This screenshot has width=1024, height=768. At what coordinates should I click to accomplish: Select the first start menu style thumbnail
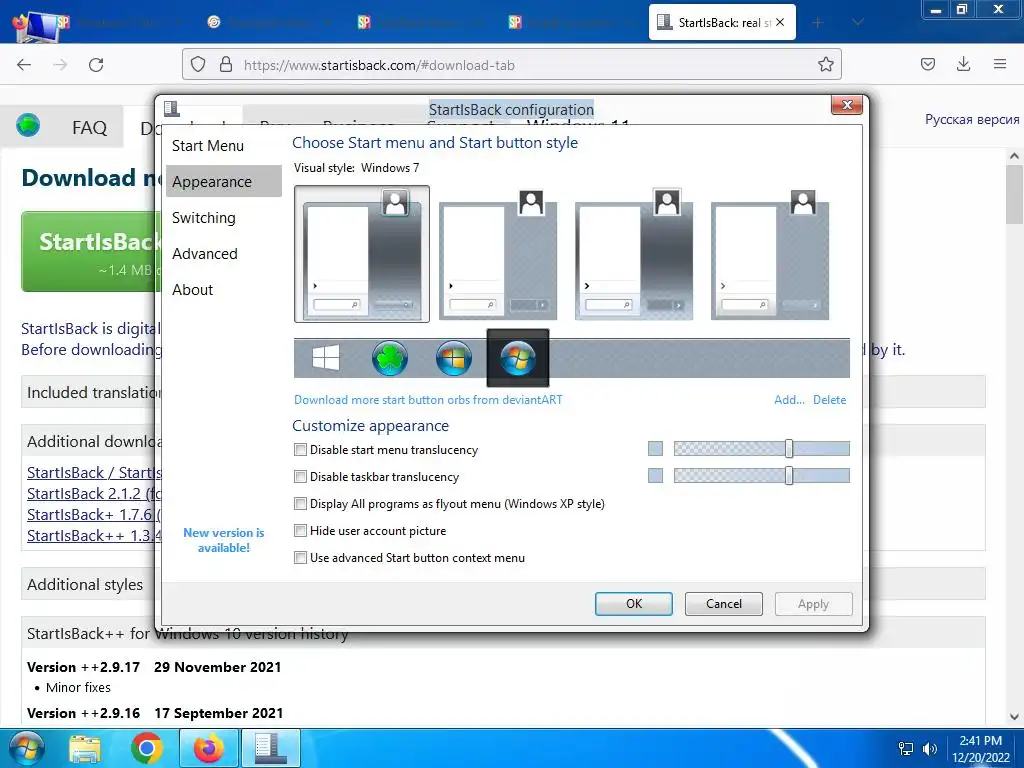coord(362,254)
